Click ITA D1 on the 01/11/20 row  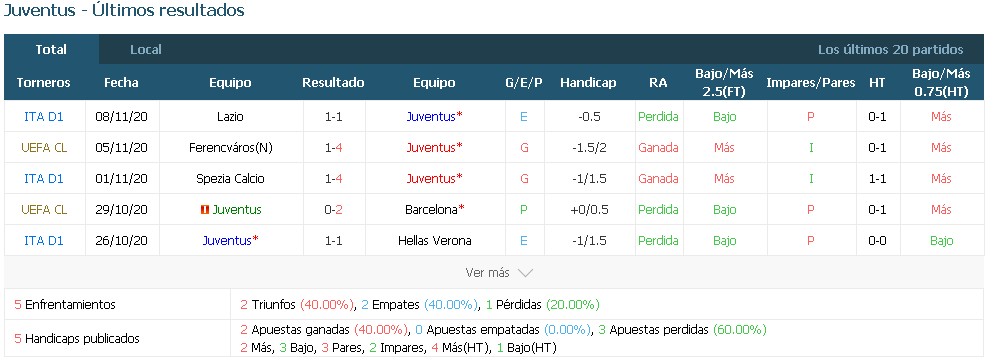click(44, 179)
